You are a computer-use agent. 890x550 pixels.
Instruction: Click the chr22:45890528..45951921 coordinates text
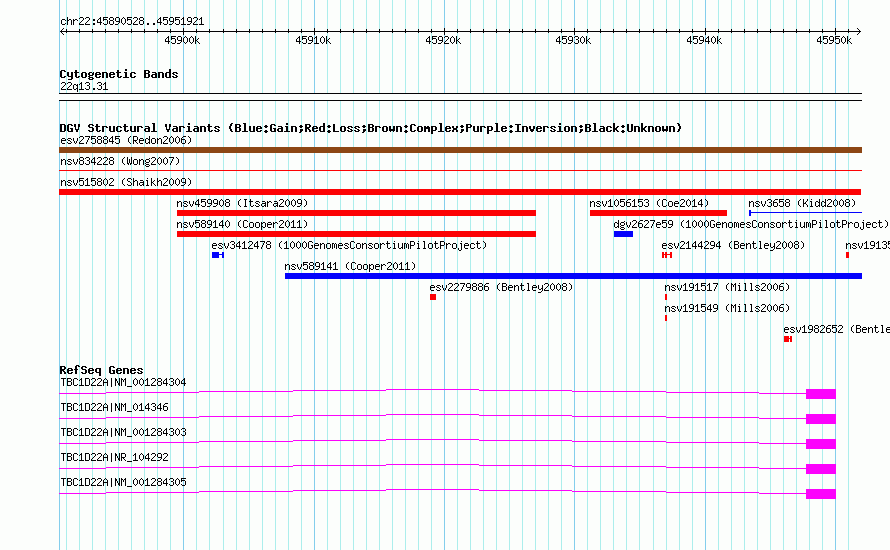(x=132, y=22)
